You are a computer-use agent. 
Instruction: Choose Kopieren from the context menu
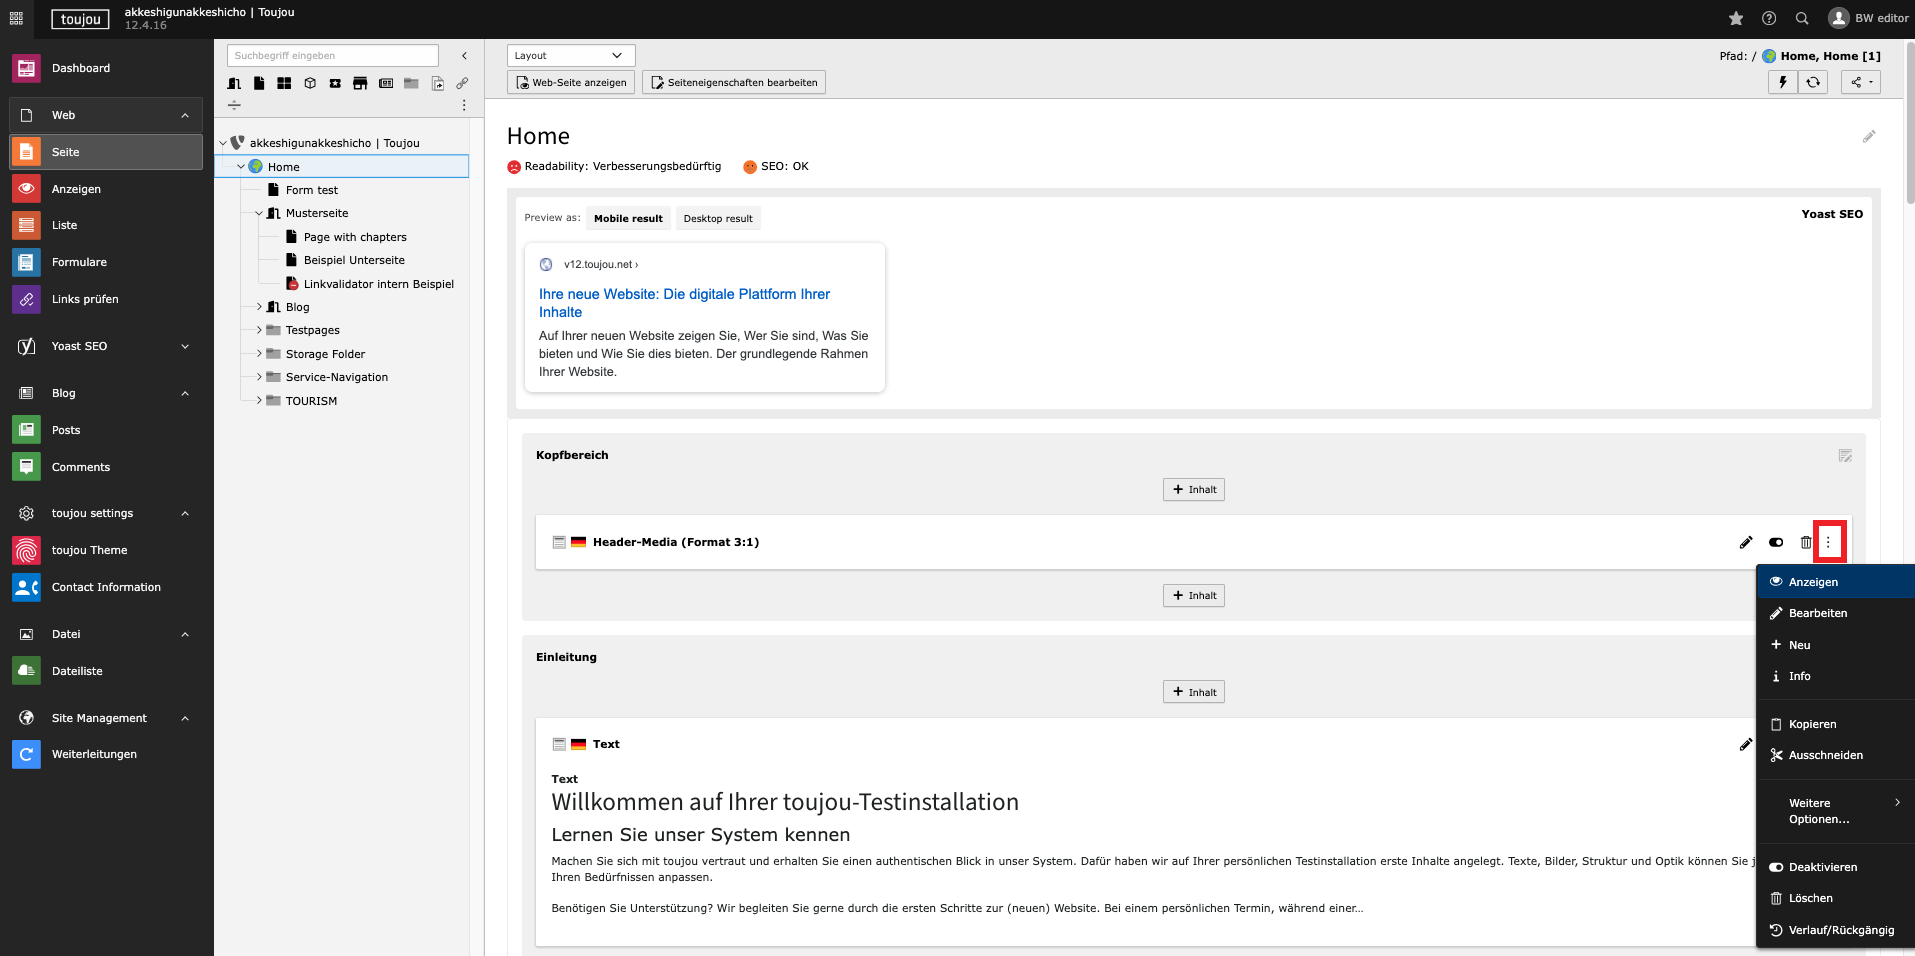(1812, 724)
